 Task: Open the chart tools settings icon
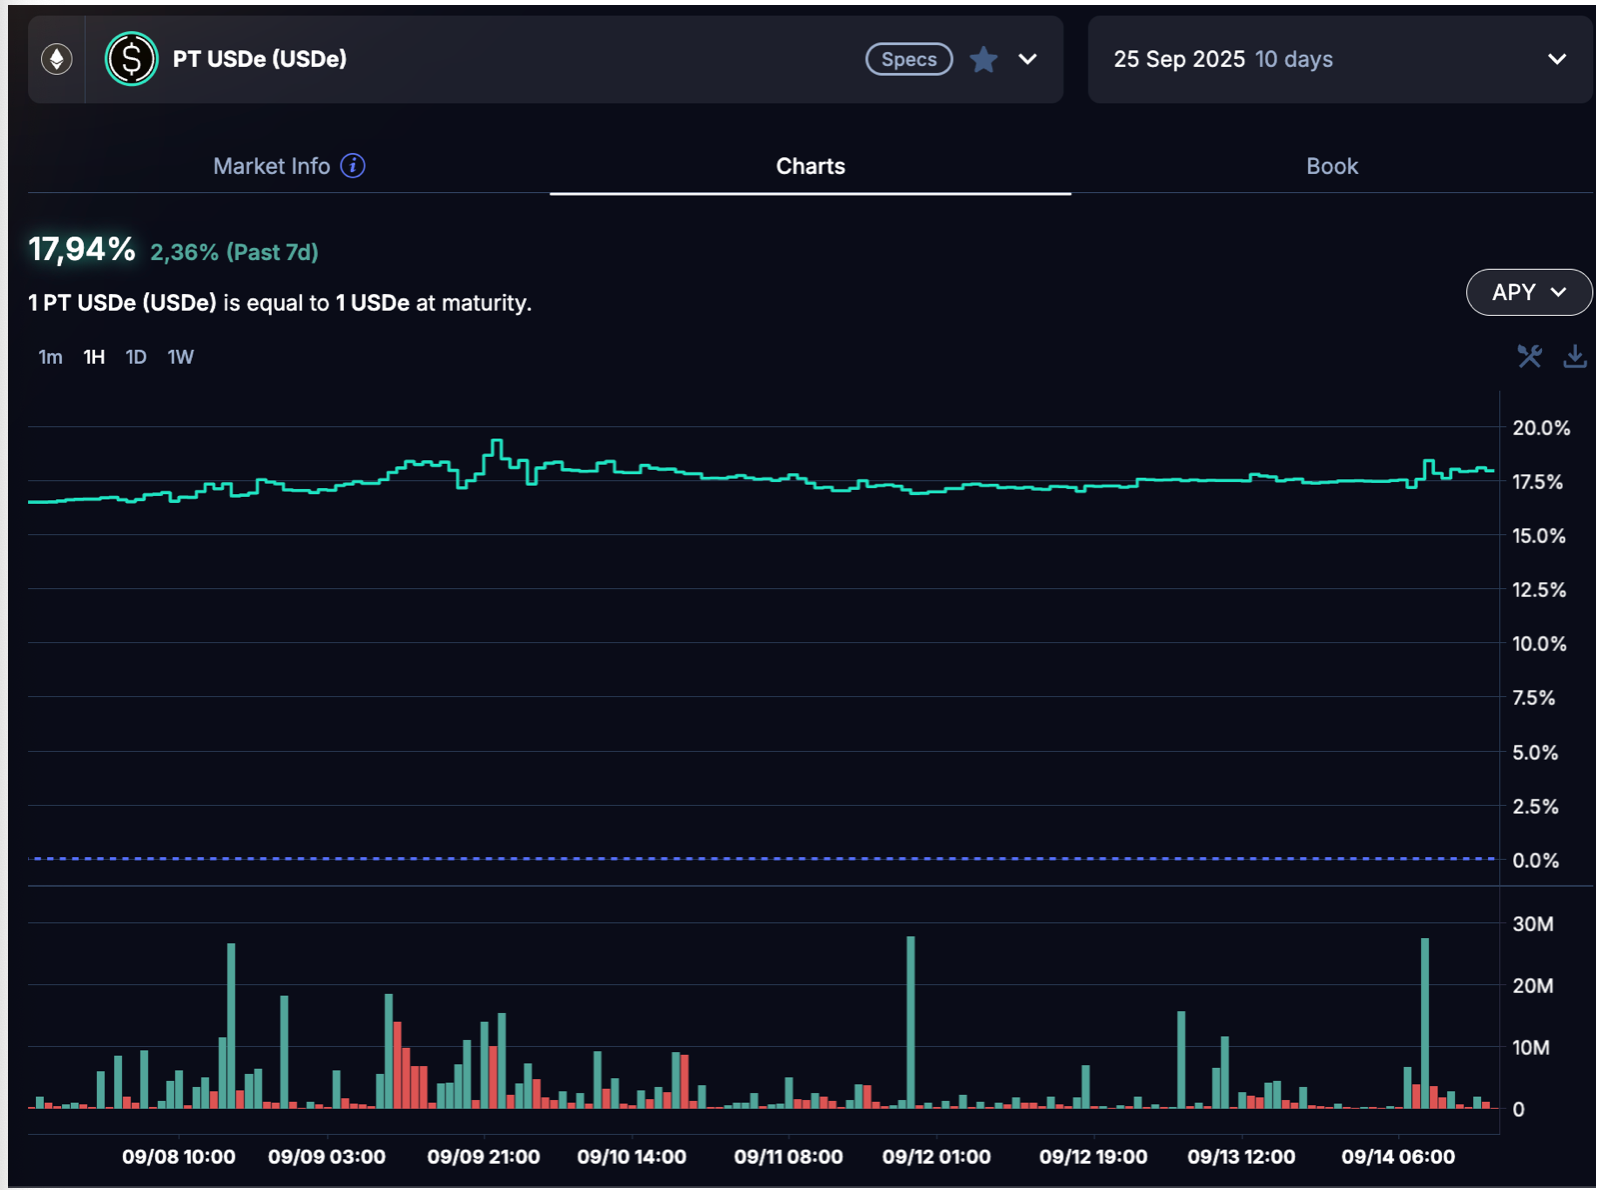coord(1529,356)
